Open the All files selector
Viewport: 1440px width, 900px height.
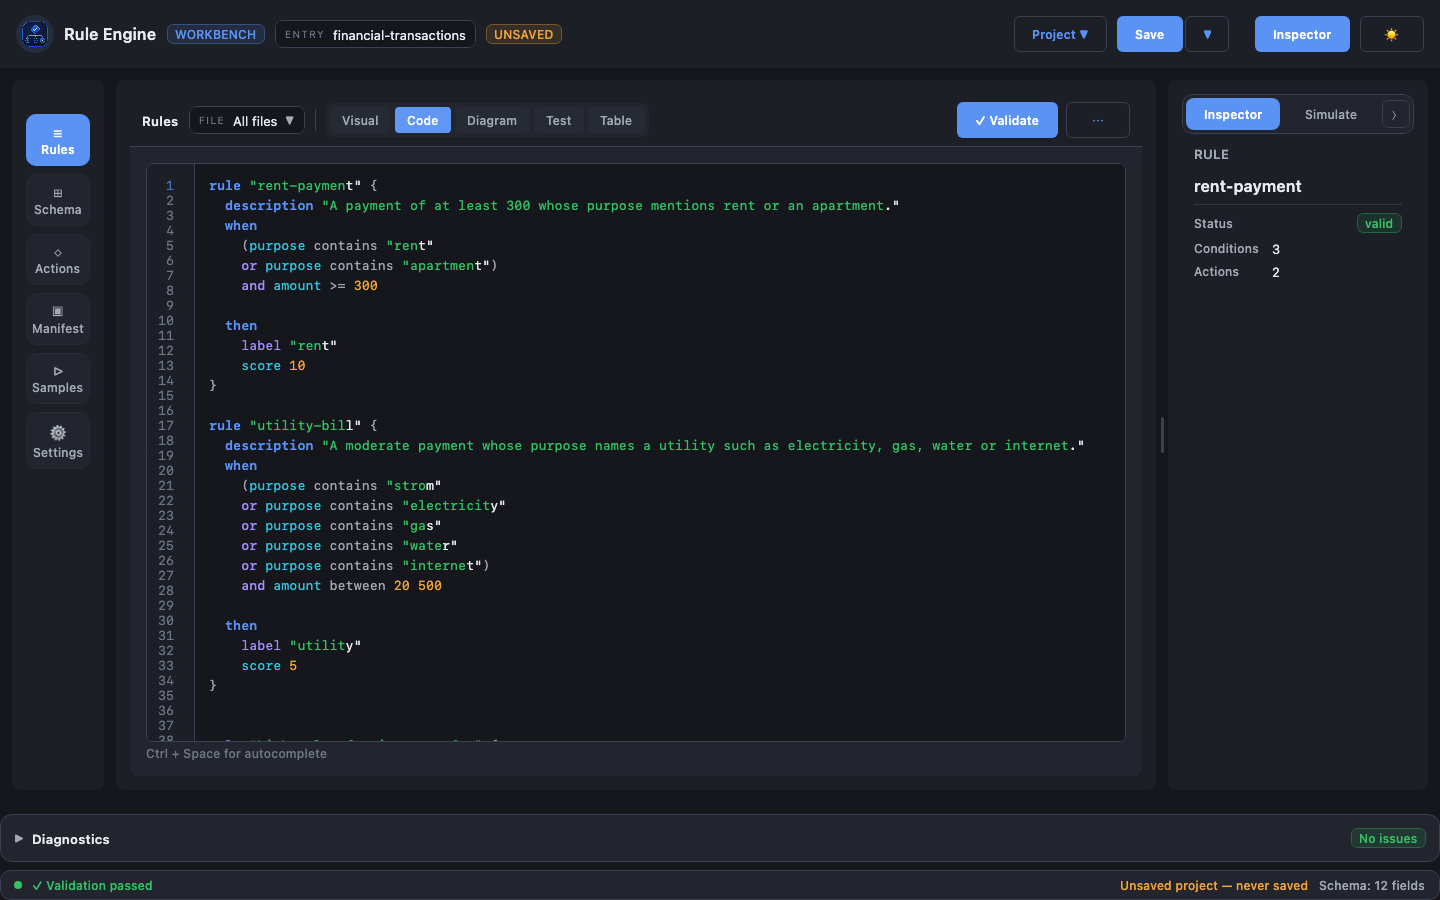[247, 121]
